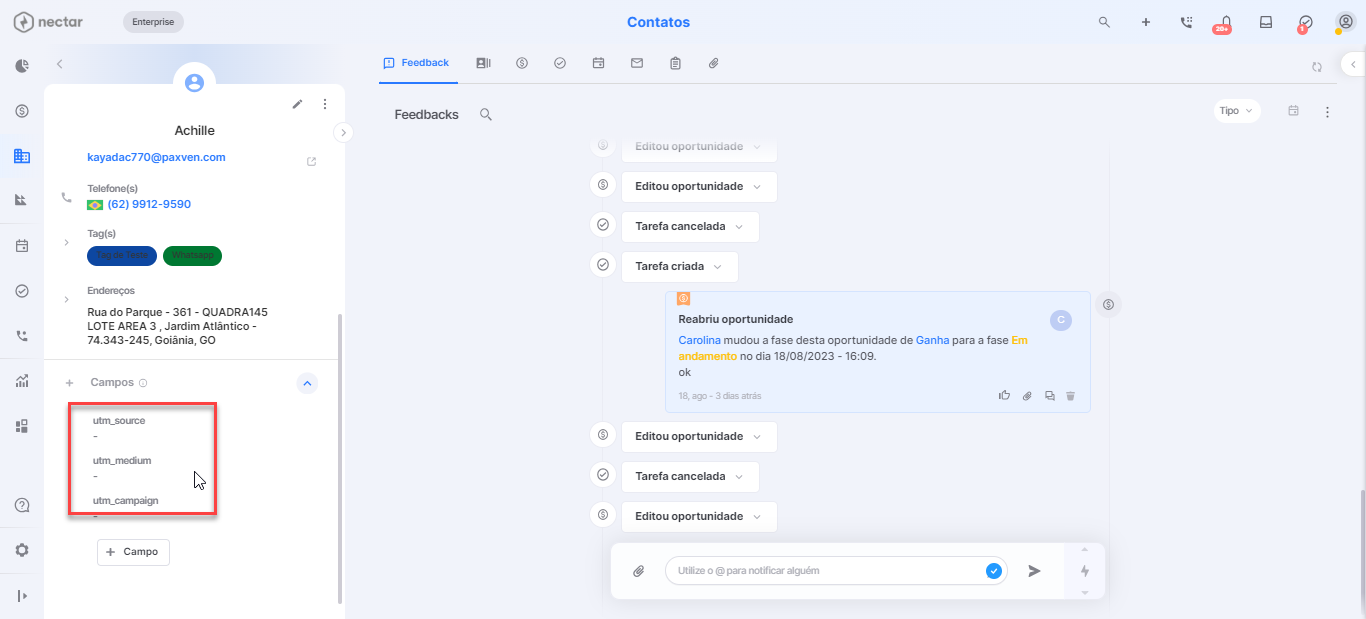Screen dimensions: 1366x619
Task: Open the pie chart dashboard in sidebar
Action: coord(22,66)
